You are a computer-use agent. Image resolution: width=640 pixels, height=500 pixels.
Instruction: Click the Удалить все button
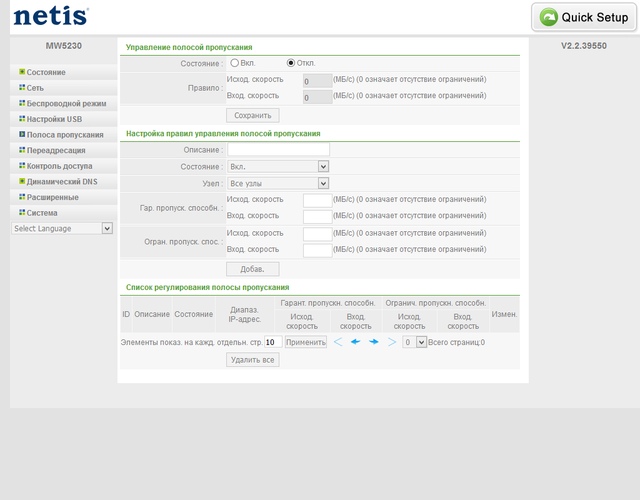[253, 360]
